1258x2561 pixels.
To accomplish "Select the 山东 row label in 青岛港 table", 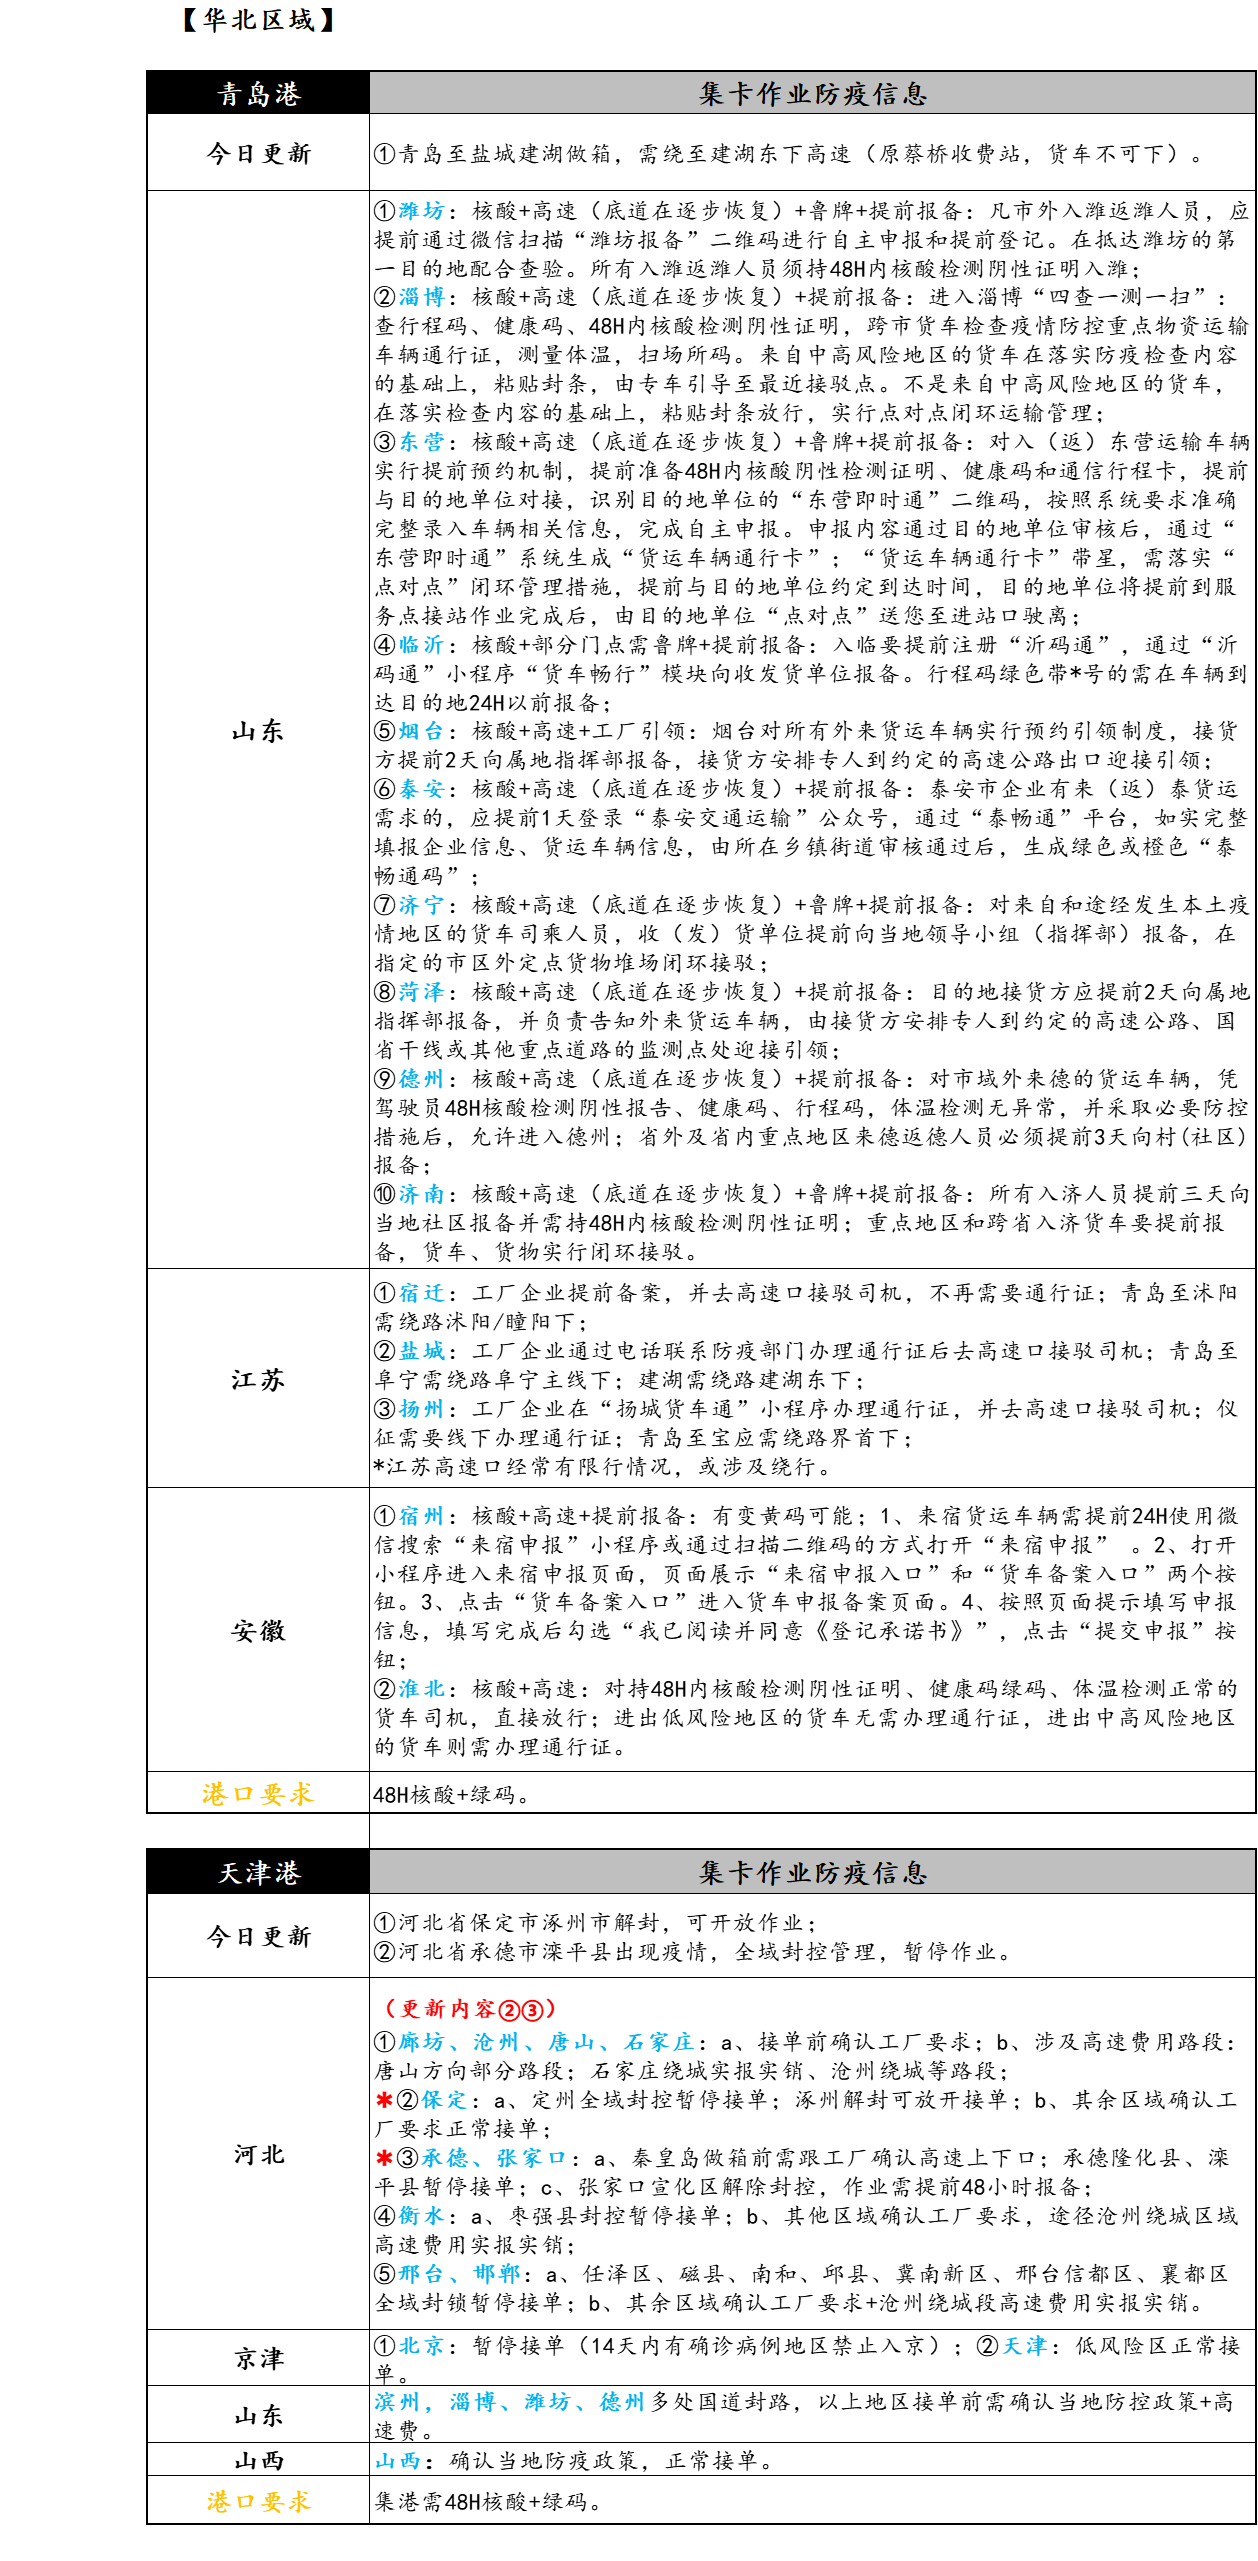I will tap(258, 730).
